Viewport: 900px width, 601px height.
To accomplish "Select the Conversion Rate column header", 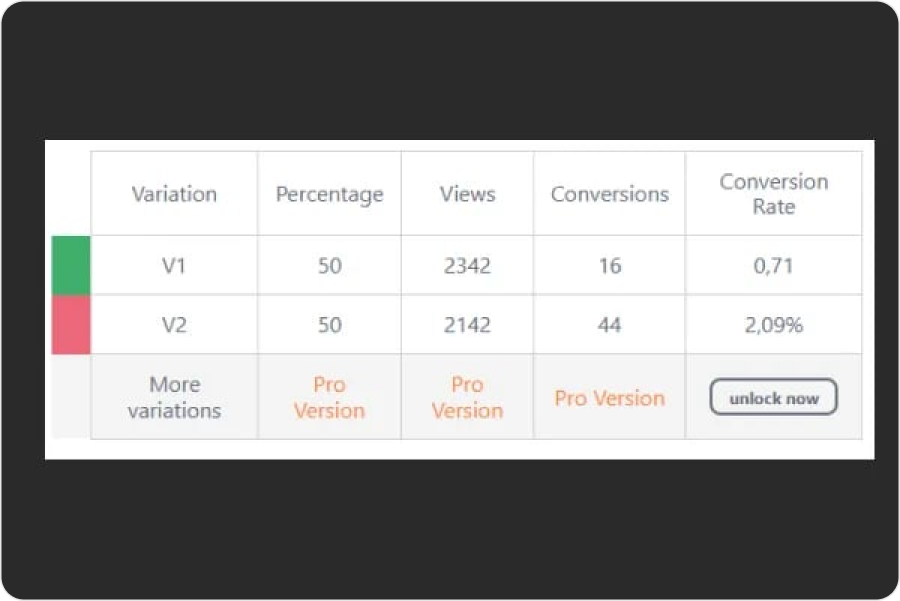I will 773,193.
